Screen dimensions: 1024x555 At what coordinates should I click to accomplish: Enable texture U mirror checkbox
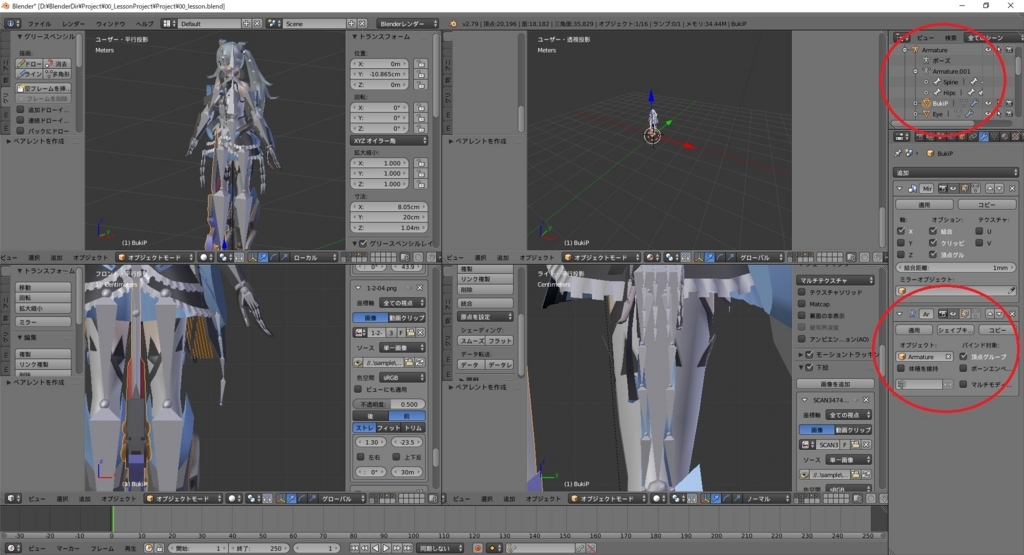pyautogui.click(x=979, y=231)
